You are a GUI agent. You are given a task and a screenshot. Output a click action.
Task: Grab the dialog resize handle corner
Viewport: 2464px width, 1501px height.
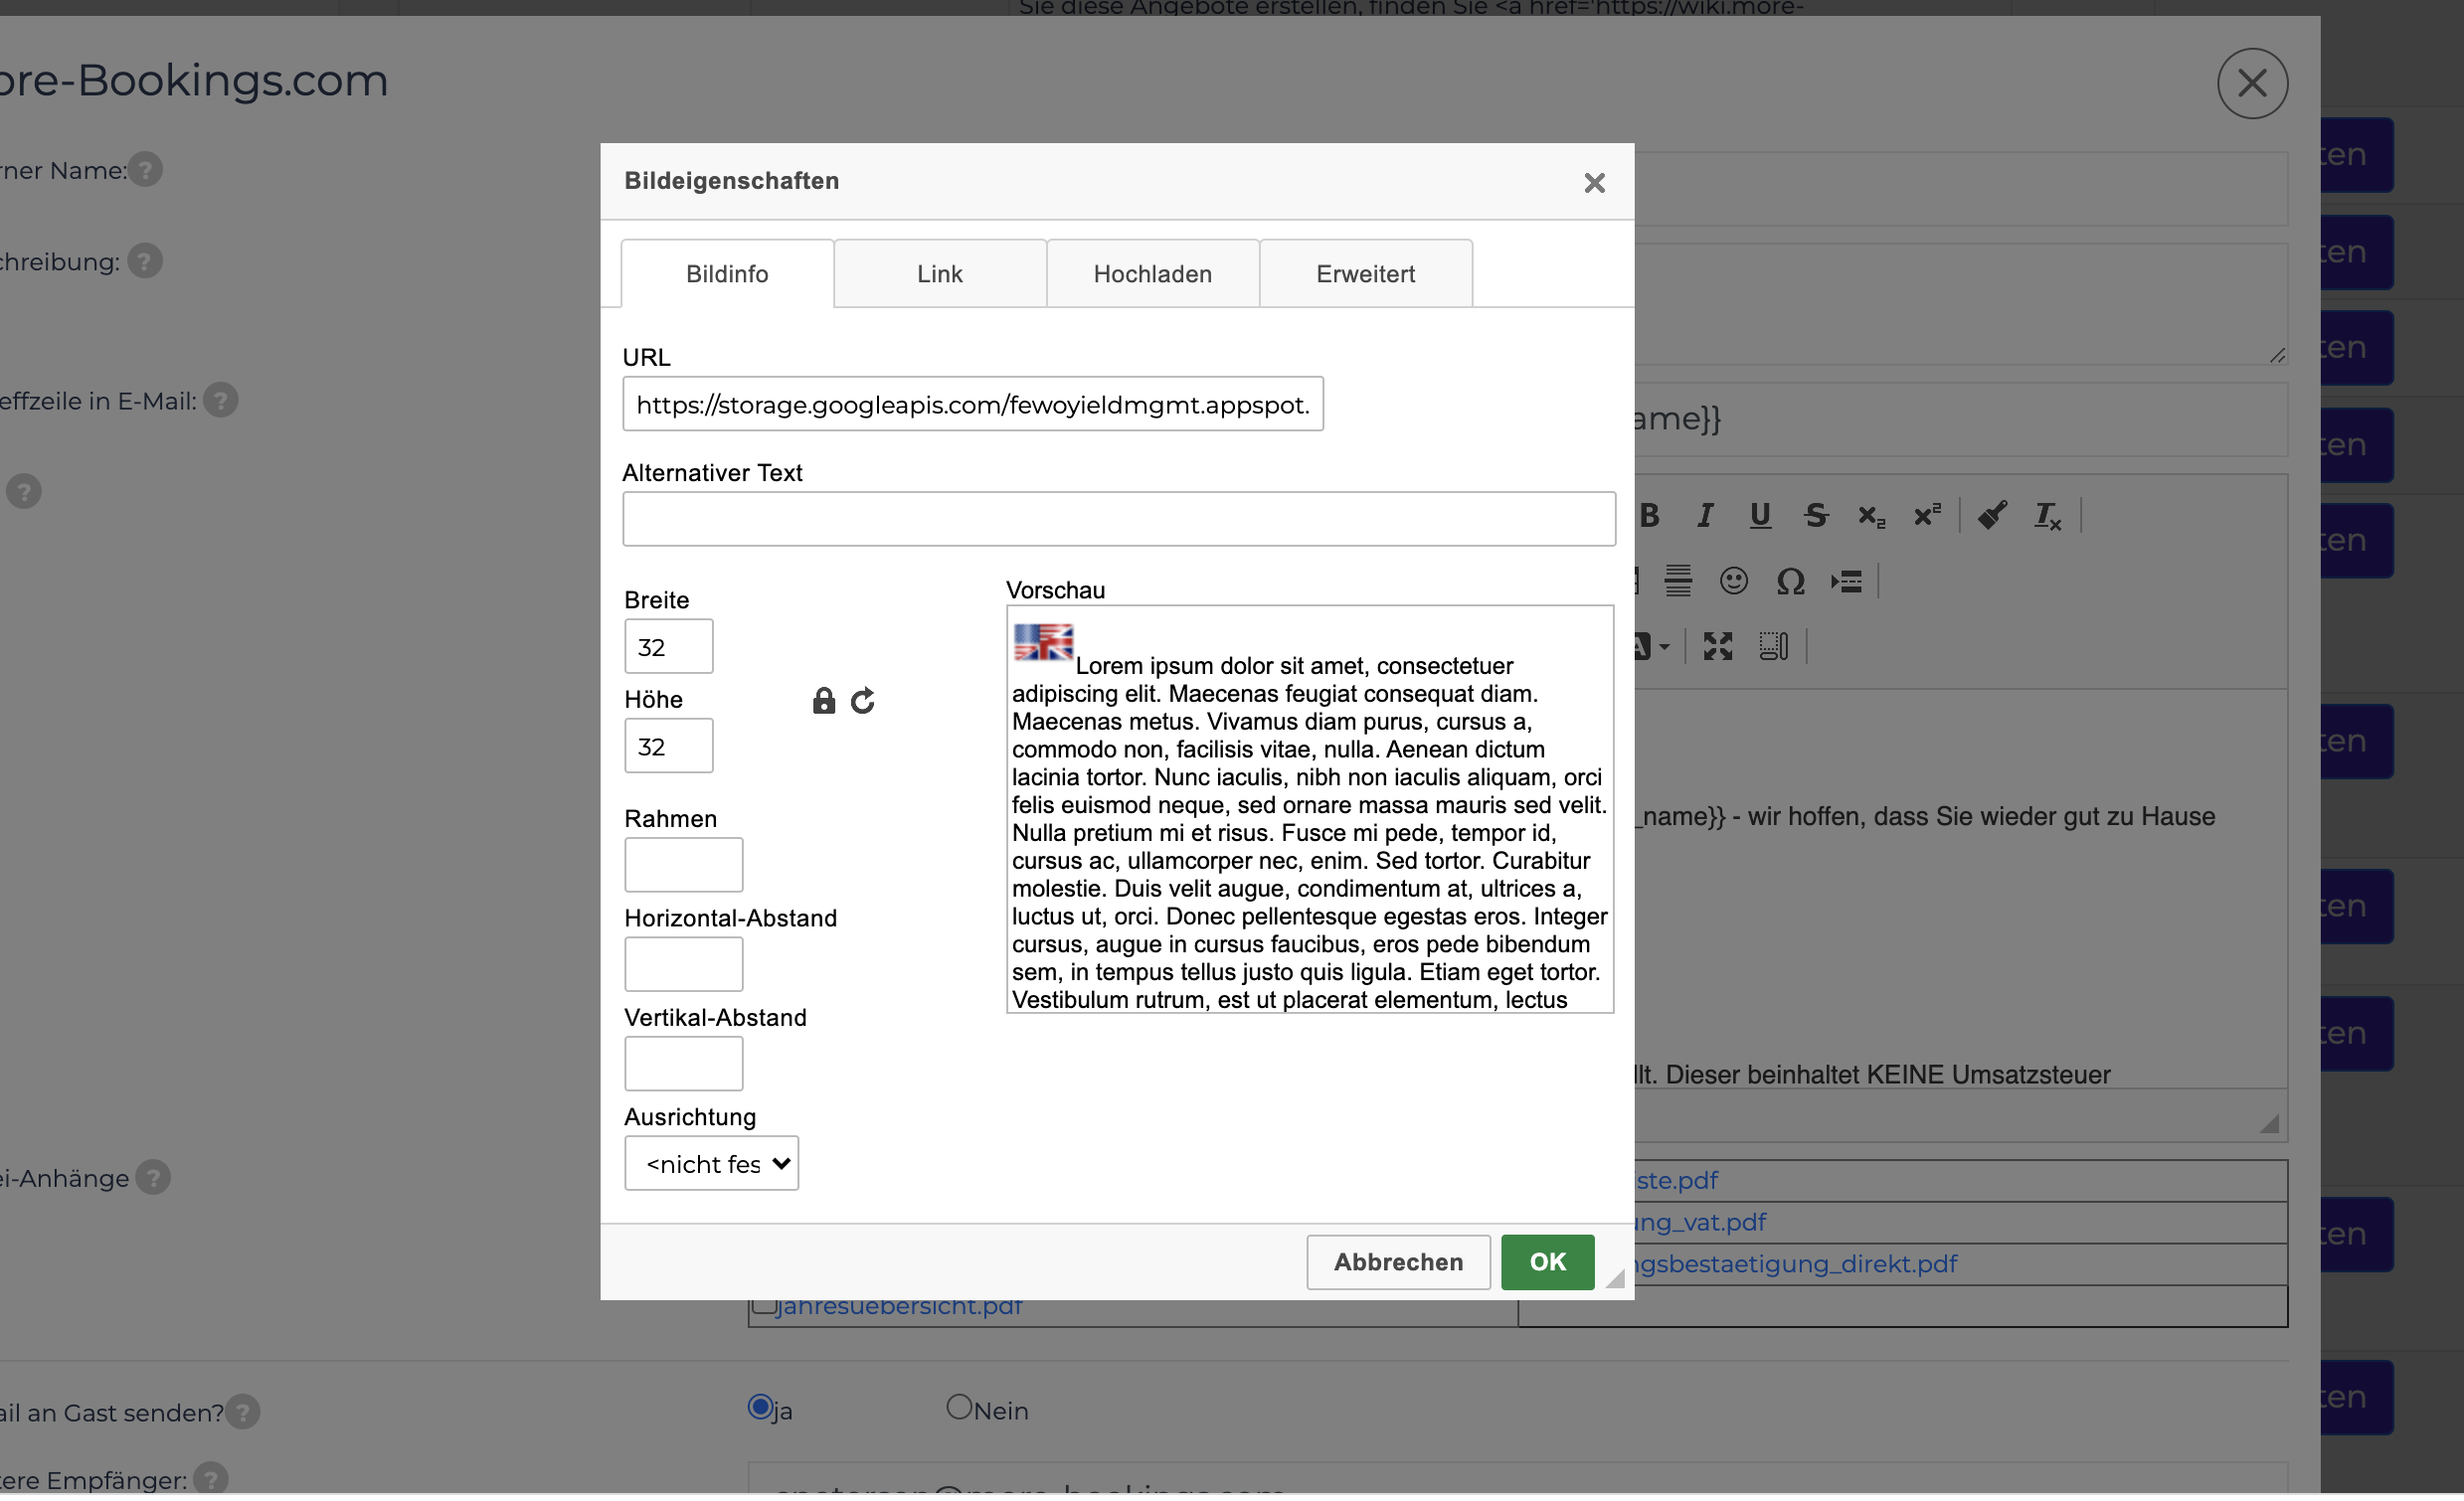click(1614, 1278)
